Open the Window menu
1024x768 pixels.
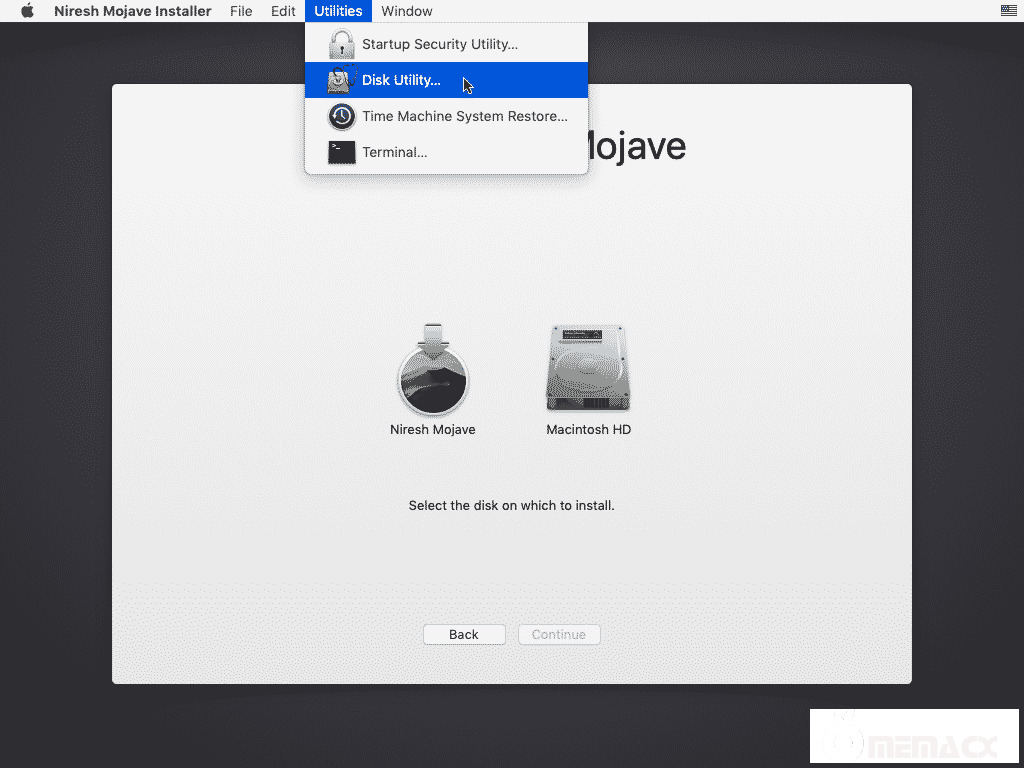[x=407, y=11]
